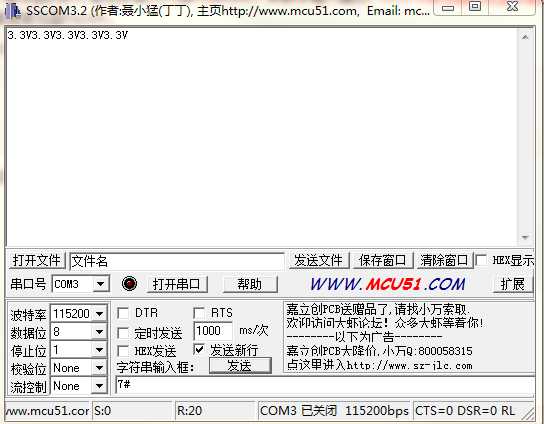Minimize the SSCOM window
Image resolution: width=544 pixels, height=424 pixels.
448,8
